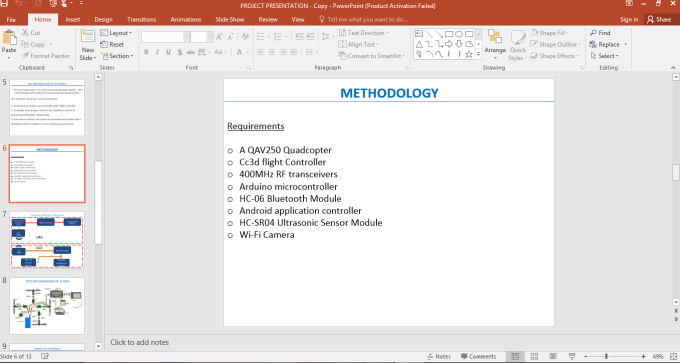Click the Share button

(659, 20)
